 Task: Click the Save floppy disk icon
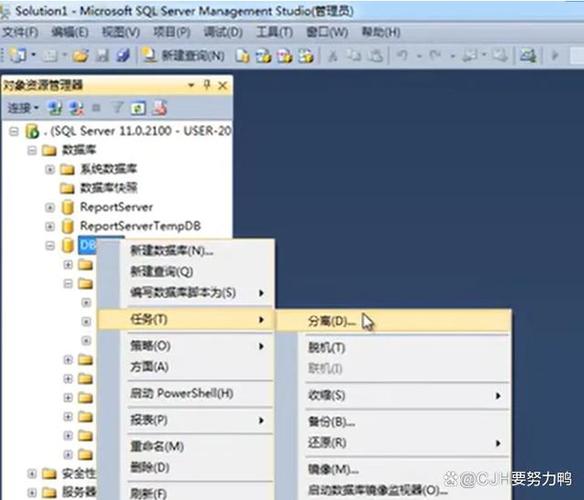pos(102,56)
